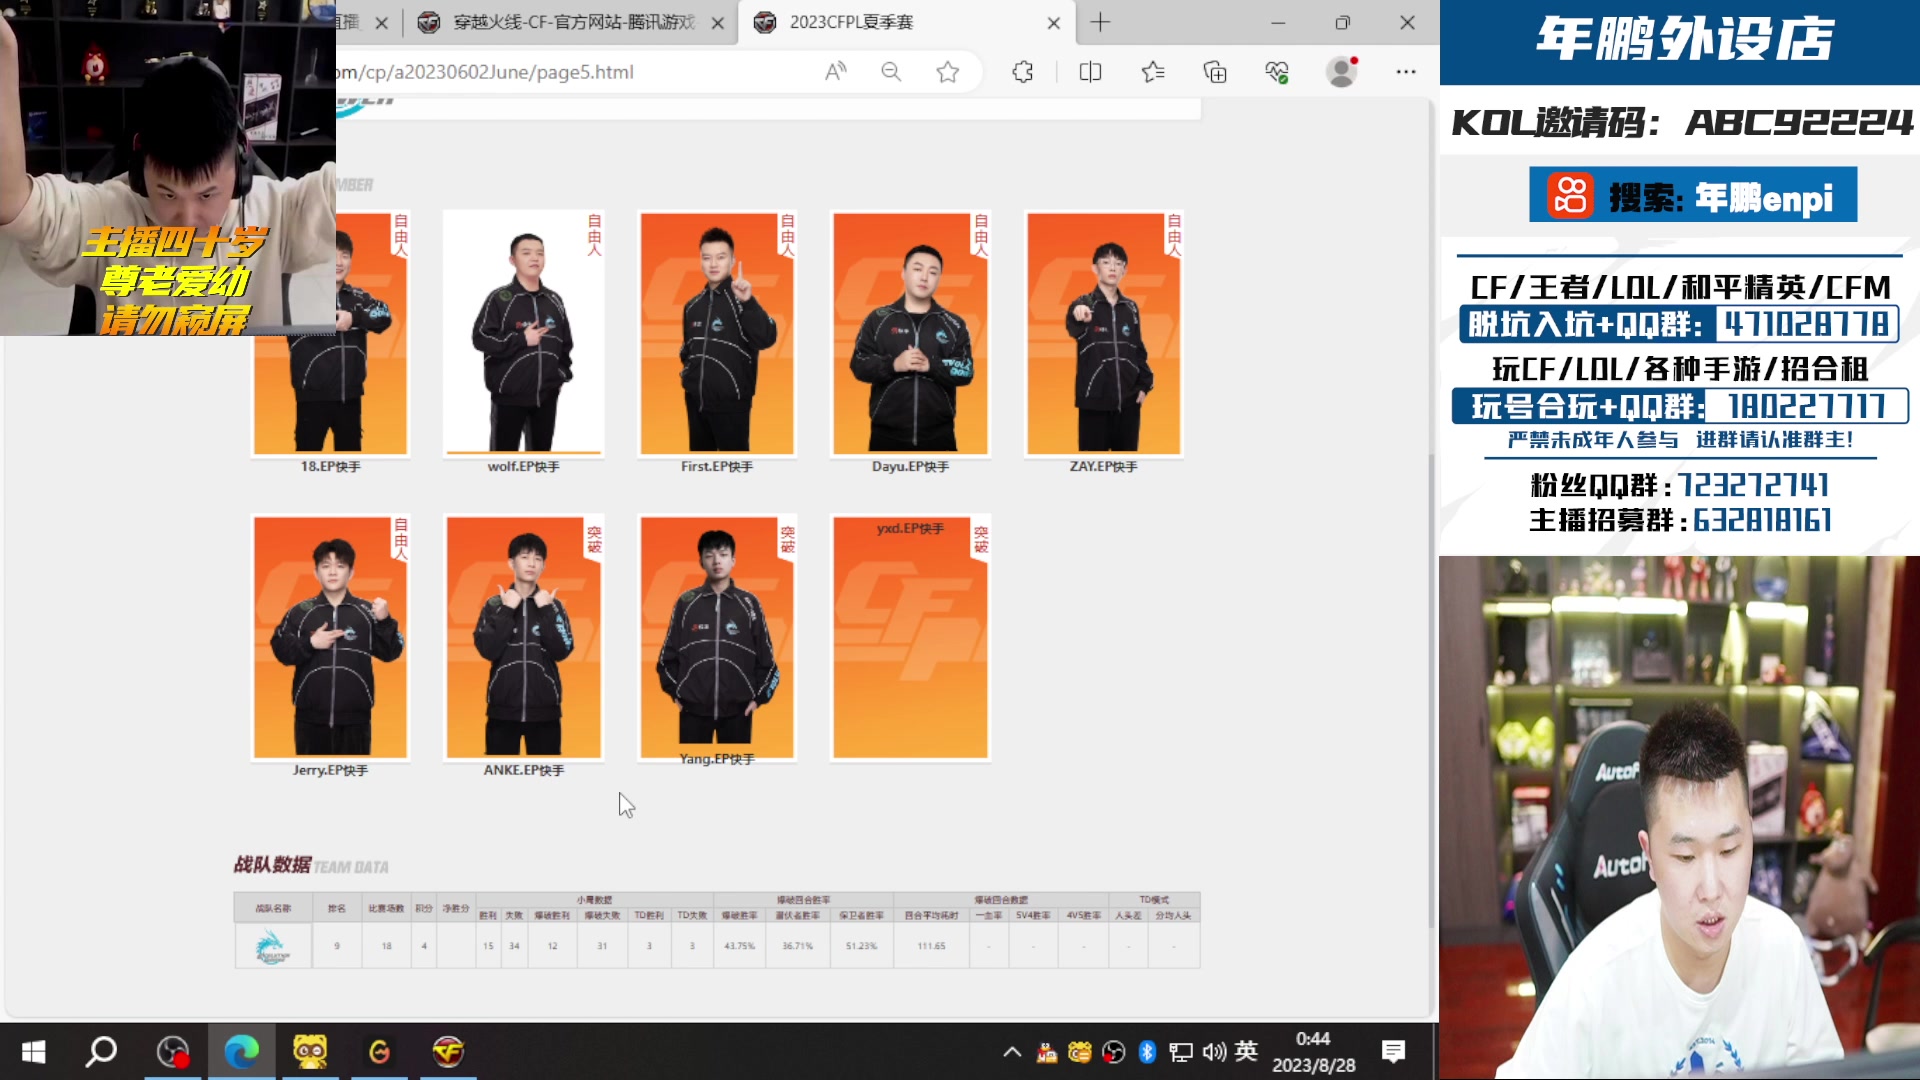This screenshot has width=1920, height=1080.
Task: Close the 穿越火线-CF-官方网站 tab
Action: click(x=717, y=23)
